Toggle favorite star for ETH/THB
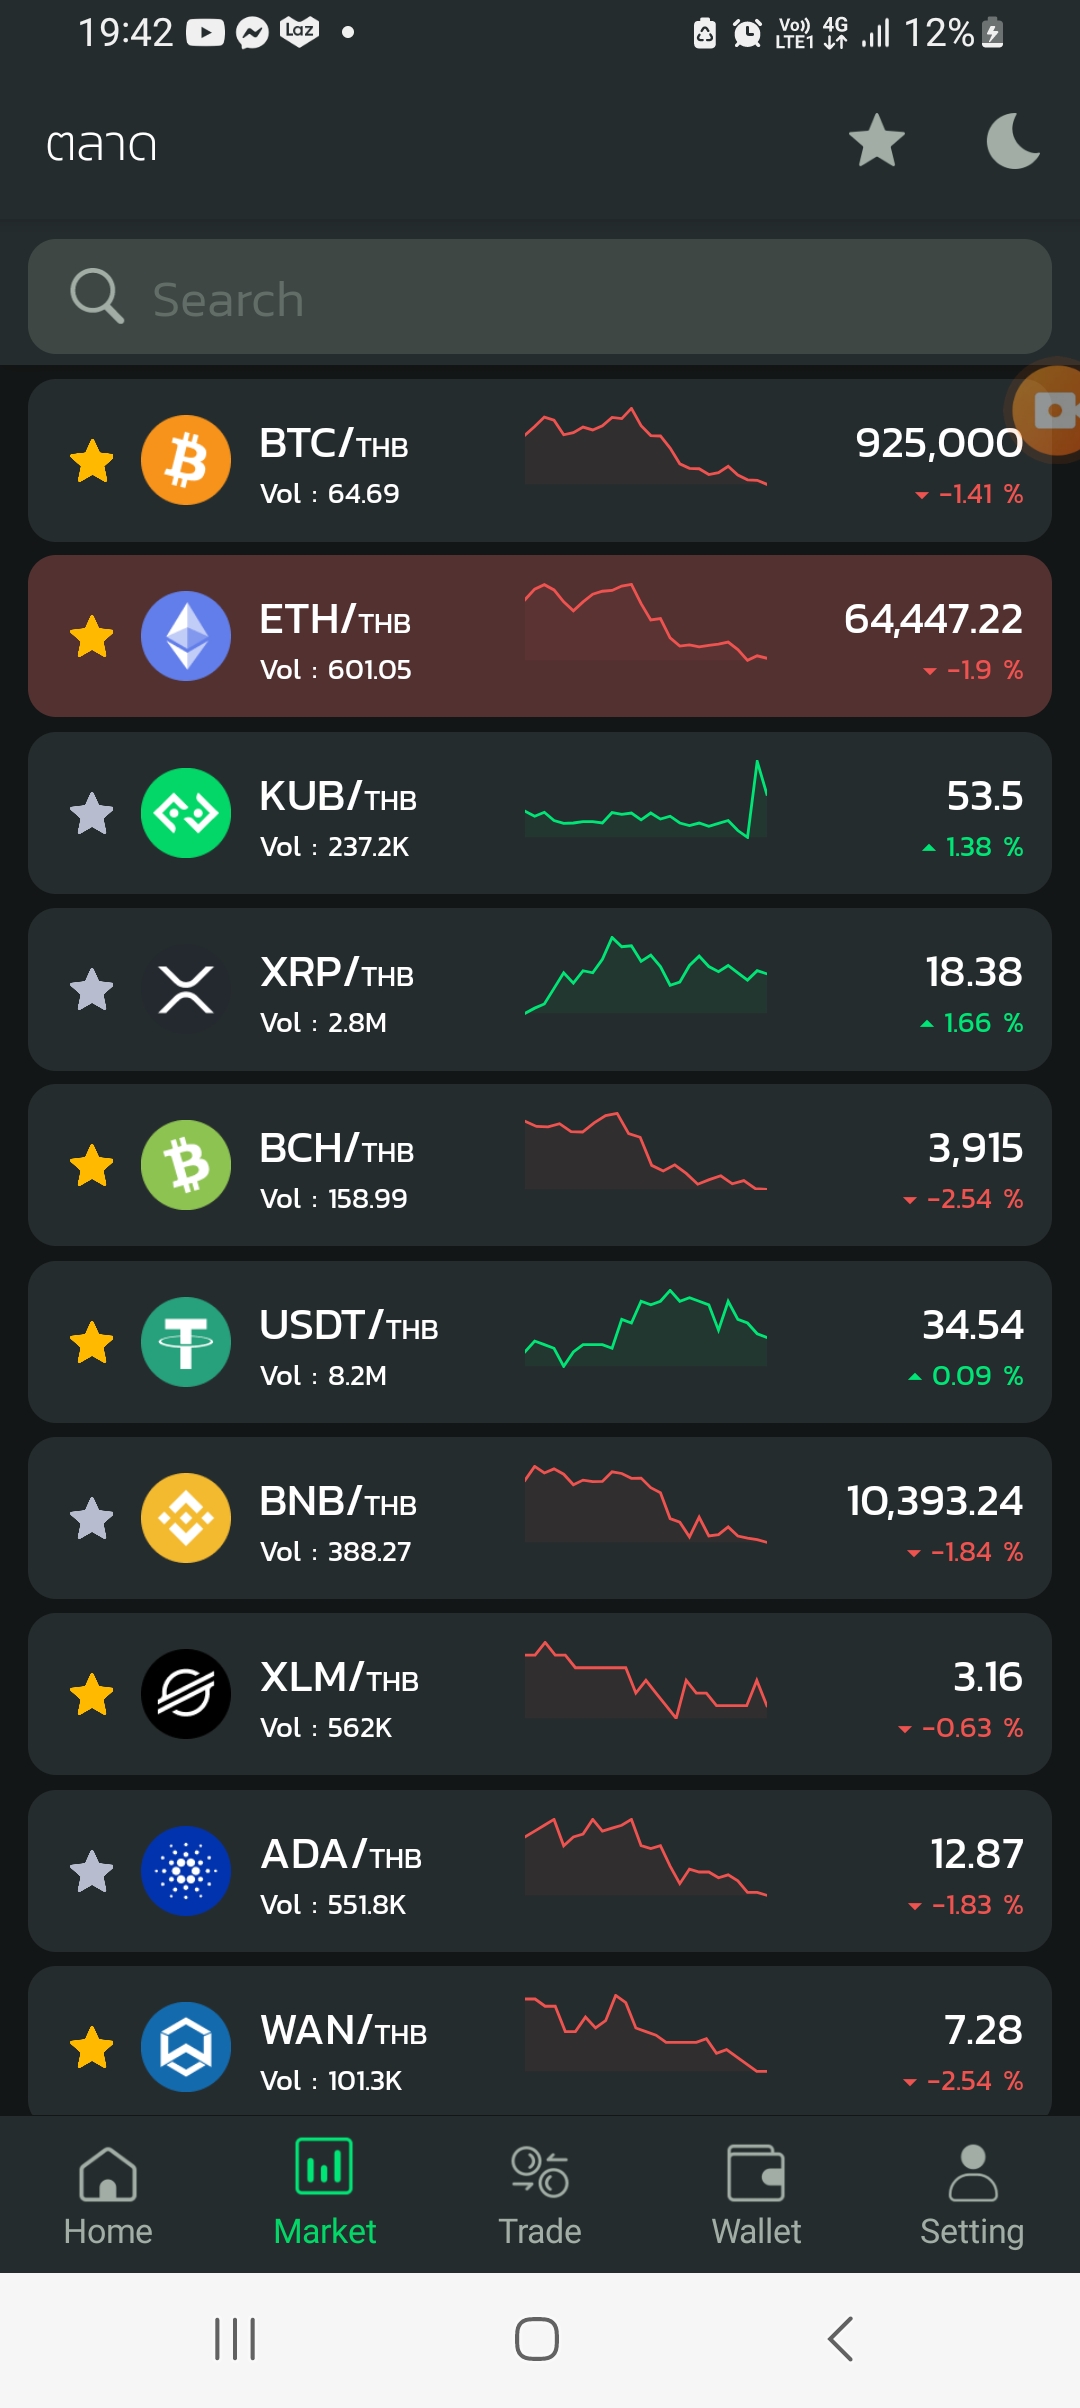This screenshot has width=1080, height=2408. point(92,637)
